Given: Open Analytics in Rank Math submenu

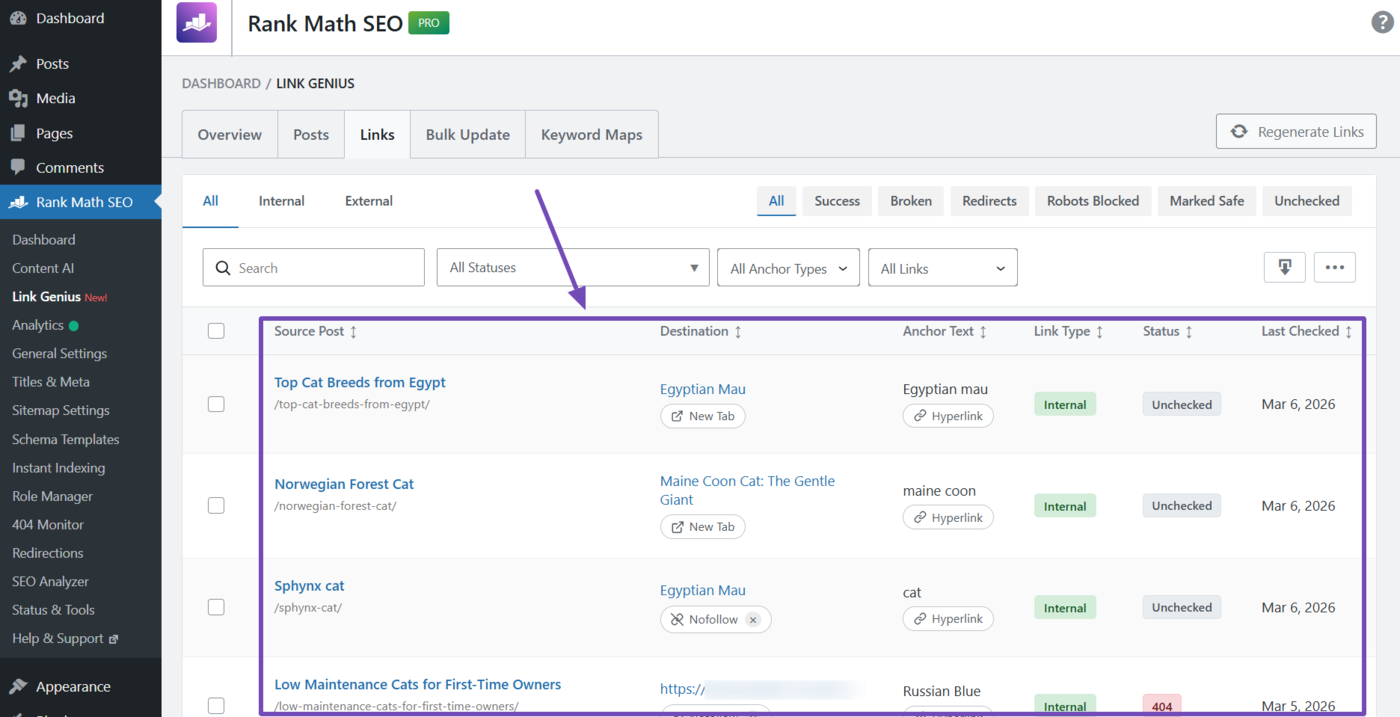Looking at the screenshot, I should point(38,325).
